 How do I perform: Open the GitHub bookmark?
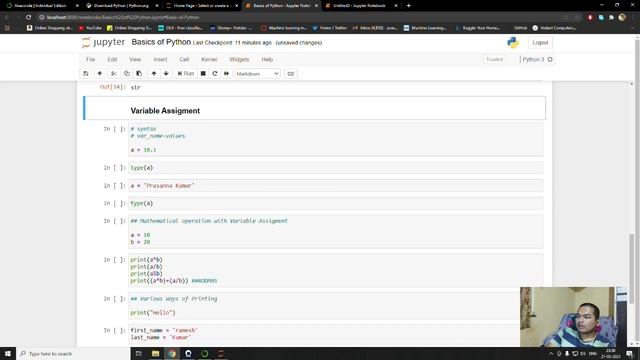(x=520, y=28)
